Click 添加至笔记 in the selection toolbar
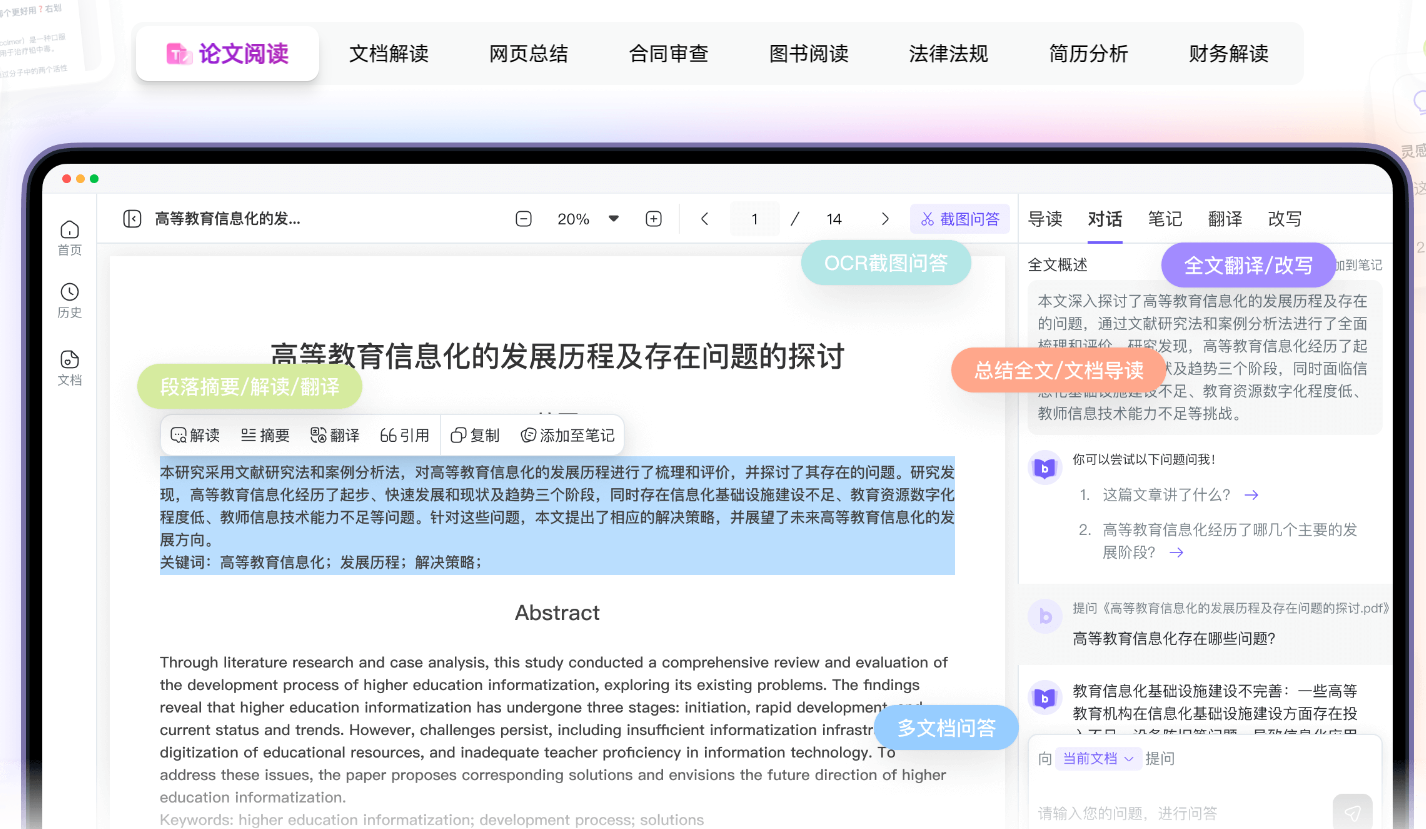This screenshot has width=1426, height=829. tap(567, 435)
